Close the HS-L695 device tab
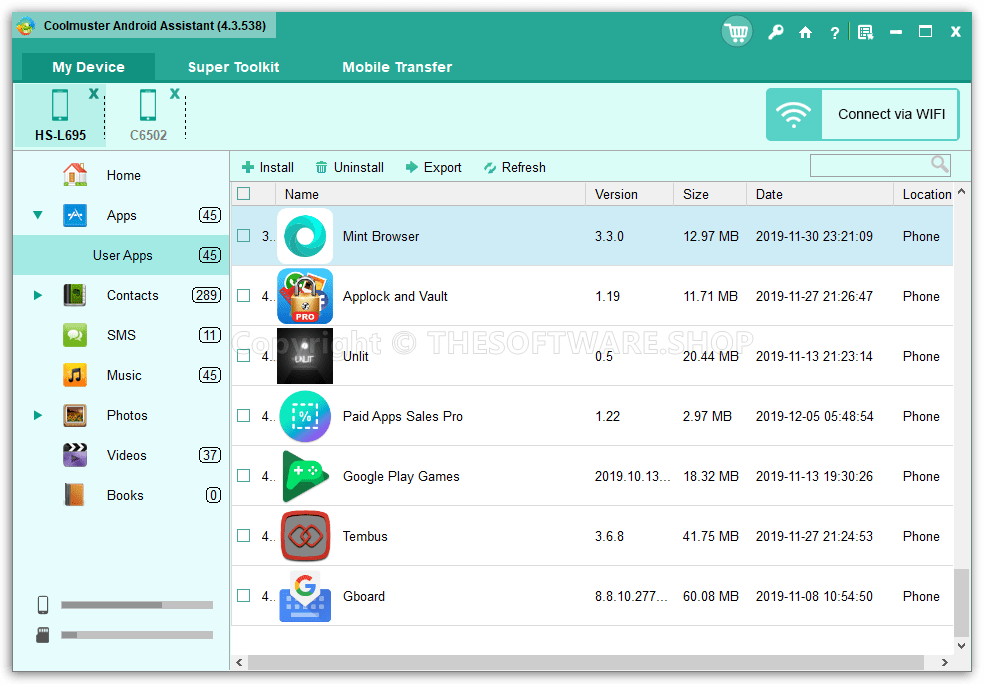The image size is (984, 684). tap(94, 94)
